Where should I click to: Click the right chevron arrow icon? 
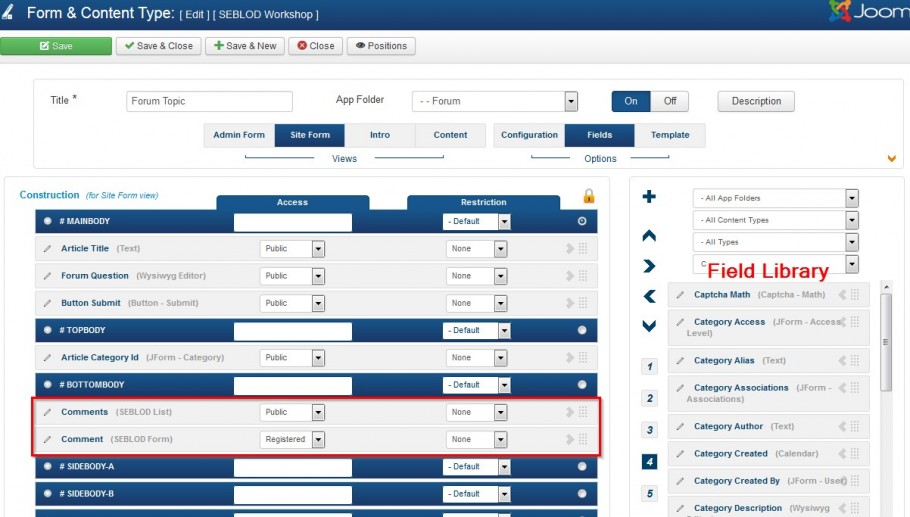tap(649, 266)
